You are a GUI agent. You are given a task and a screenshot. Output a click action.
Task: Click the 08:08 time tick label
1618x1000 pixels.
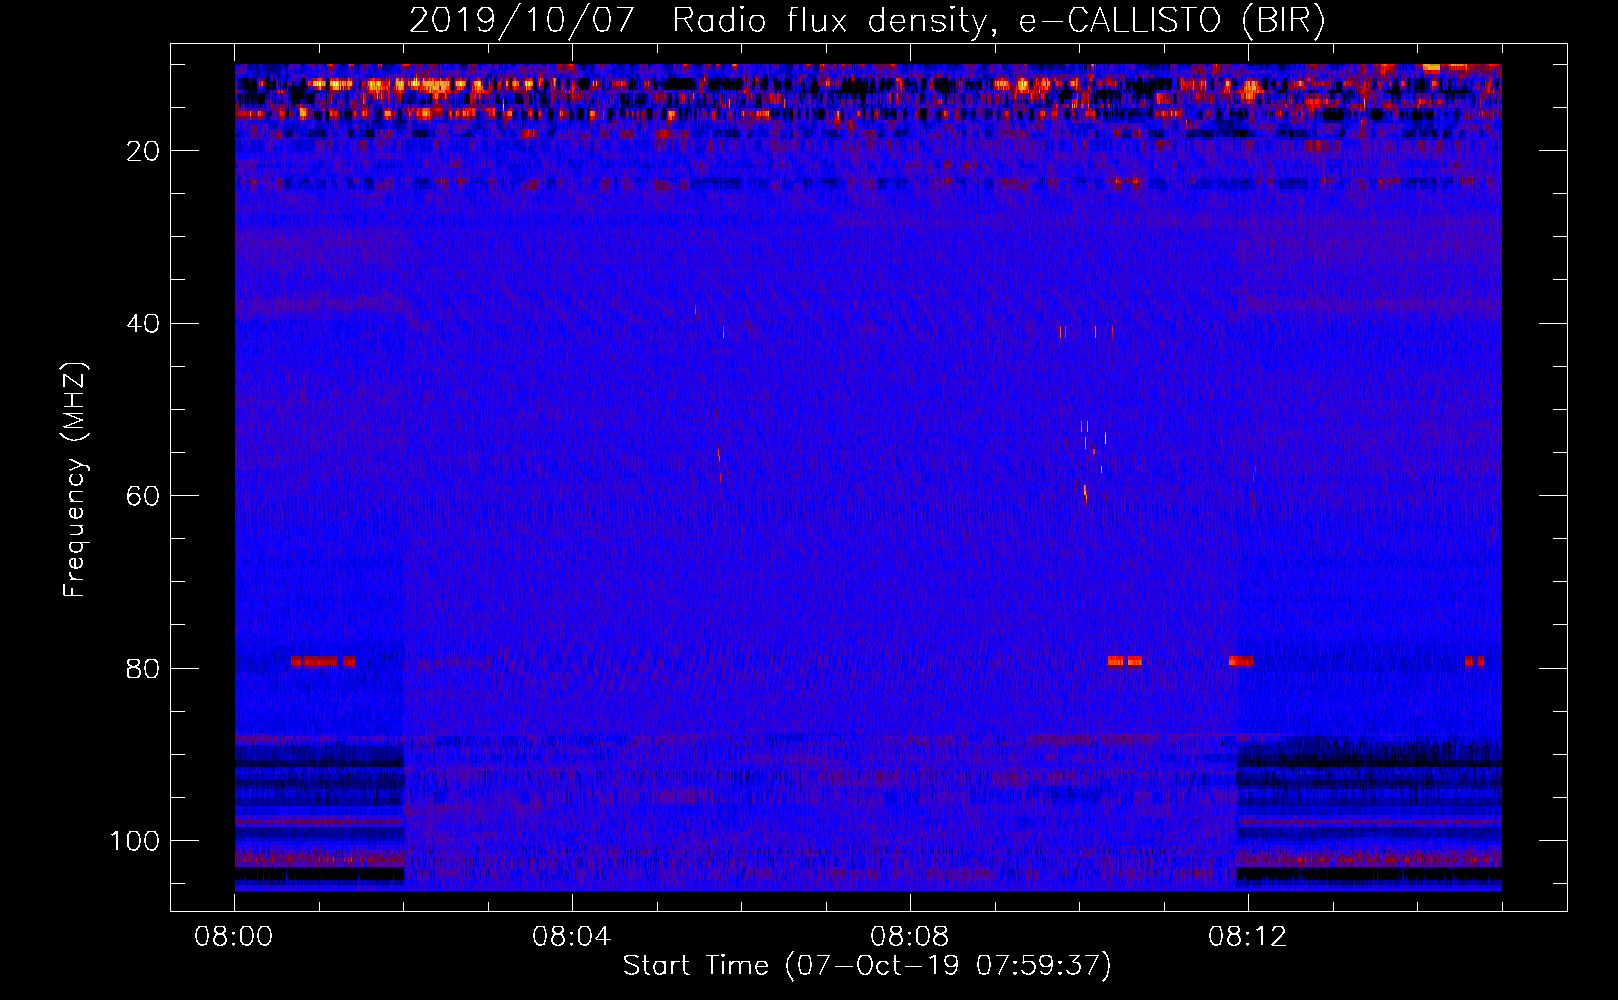coord(910,937)
